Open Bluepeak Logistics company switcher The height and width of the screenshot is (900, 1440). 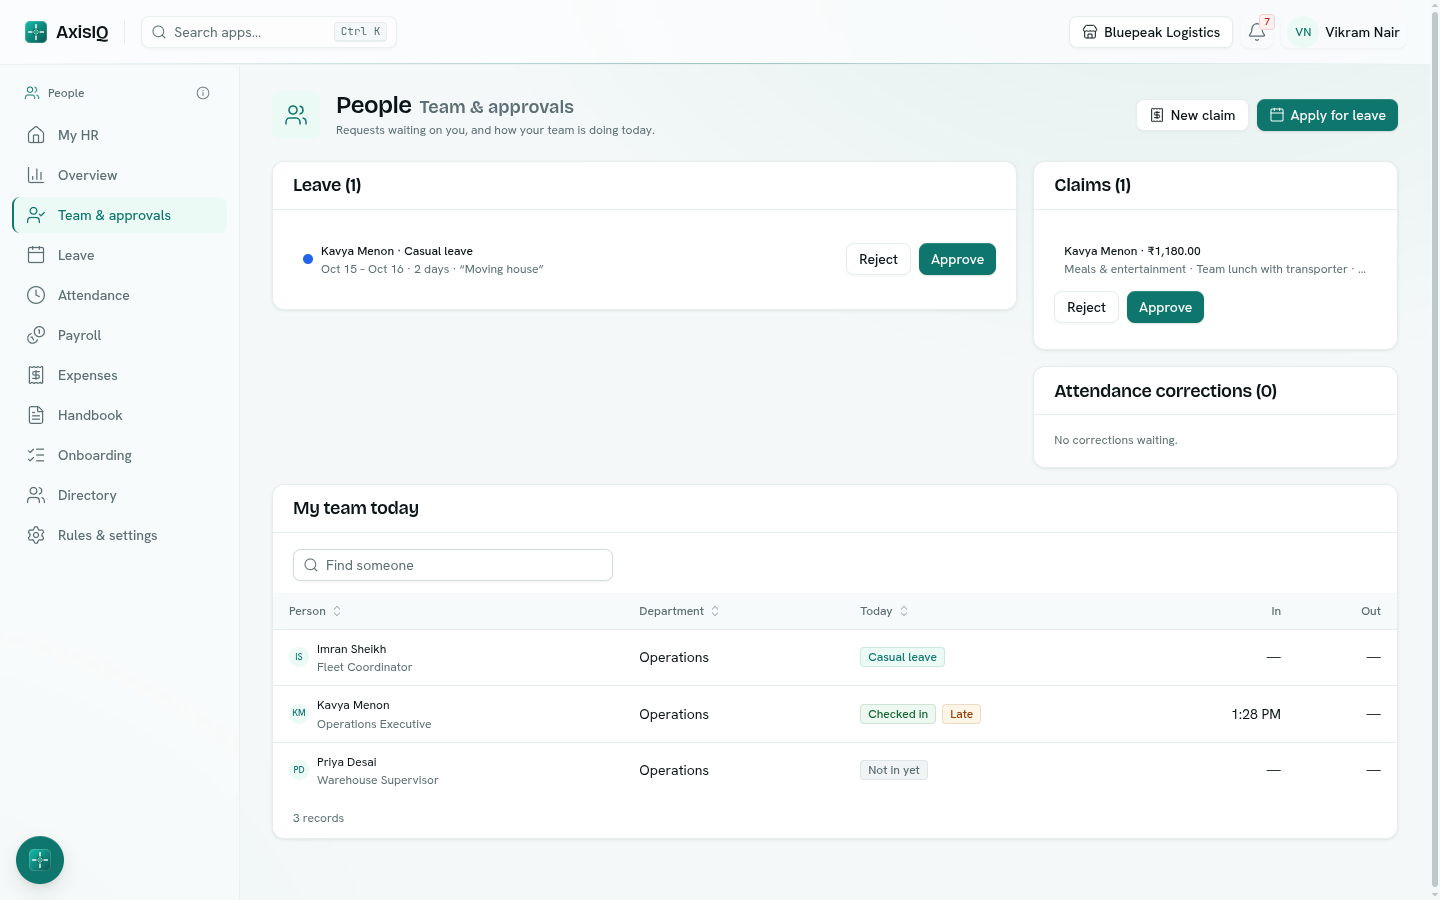point(1151,32)
